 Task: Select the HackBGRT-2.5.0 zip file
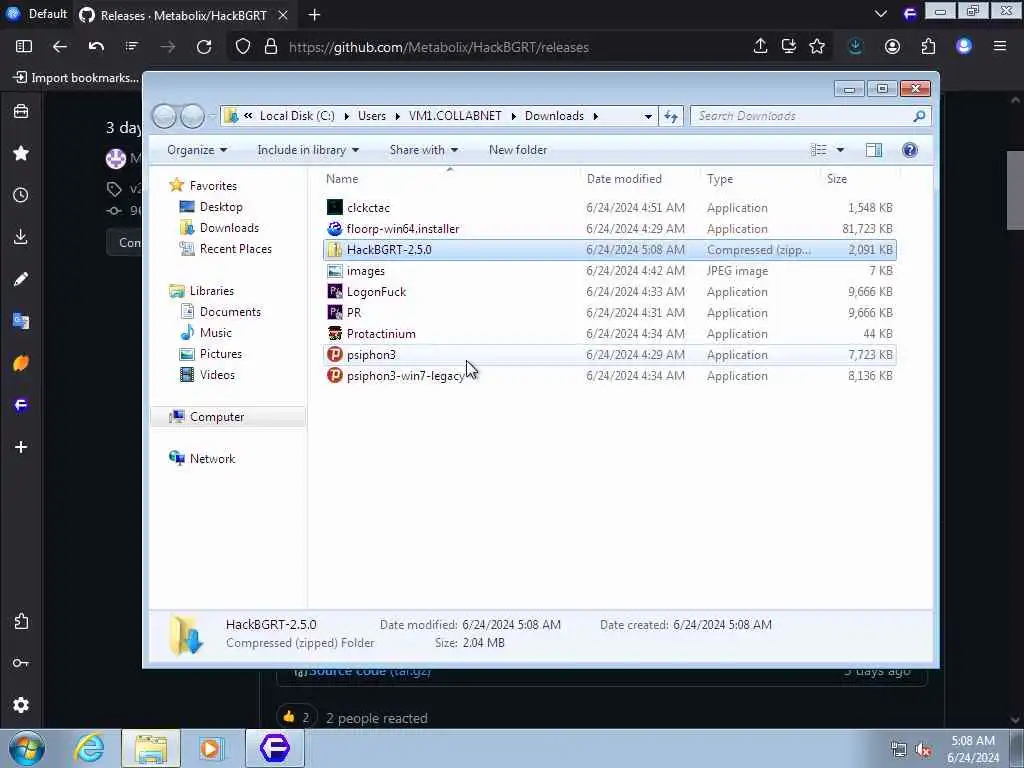click(609, 249)
